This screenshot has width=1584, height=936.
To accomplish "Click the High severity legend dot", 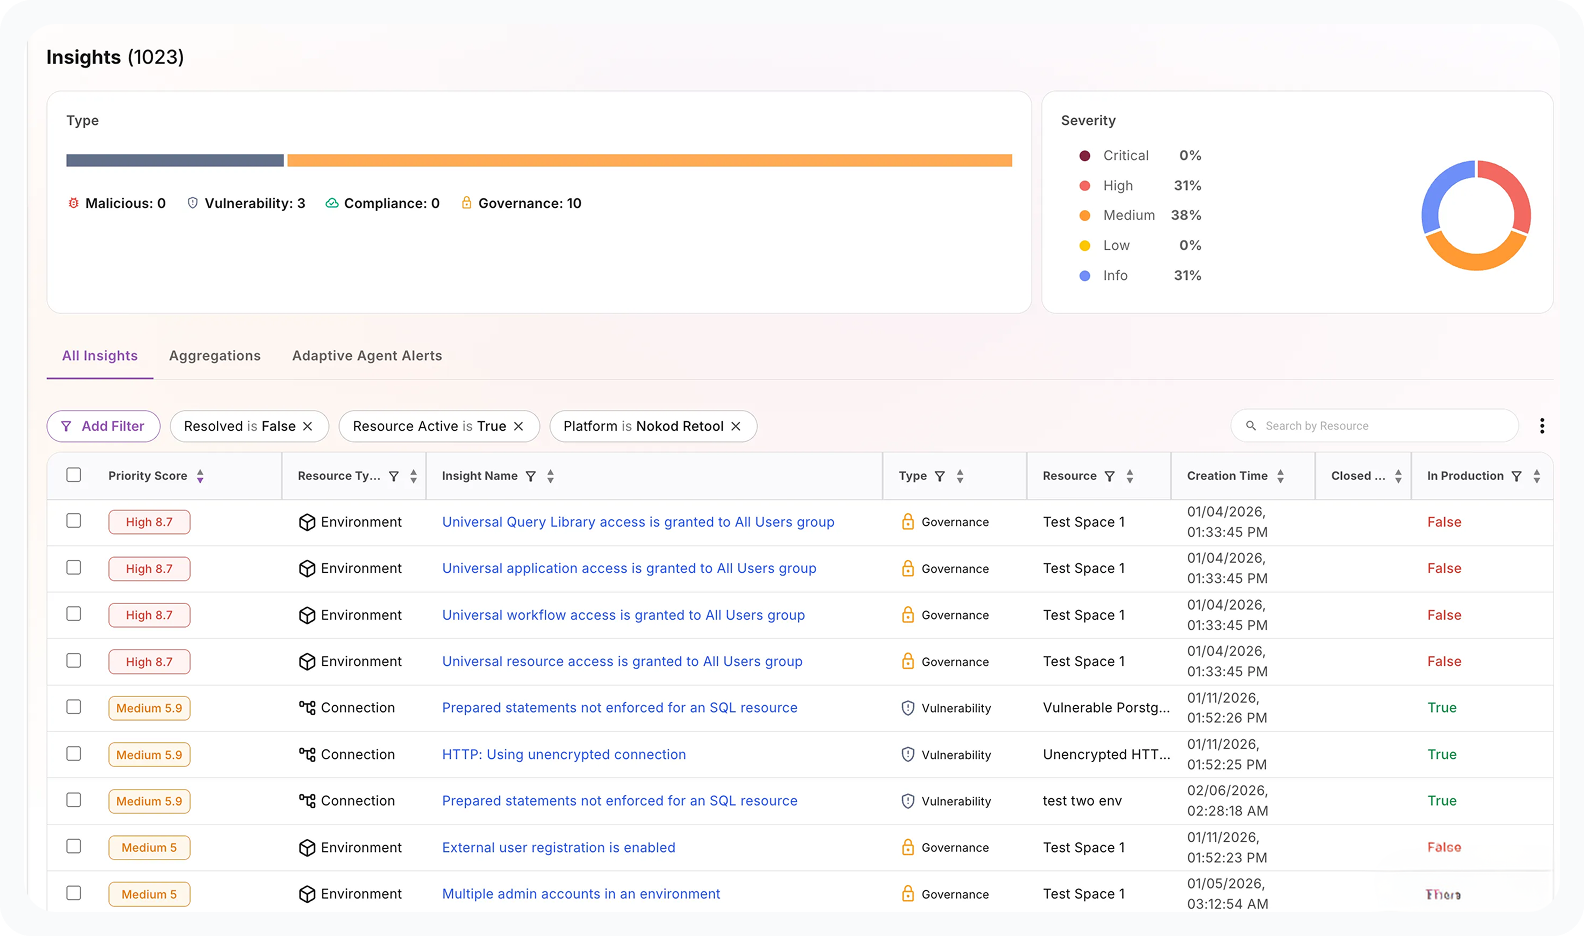I will point(1085,186).
